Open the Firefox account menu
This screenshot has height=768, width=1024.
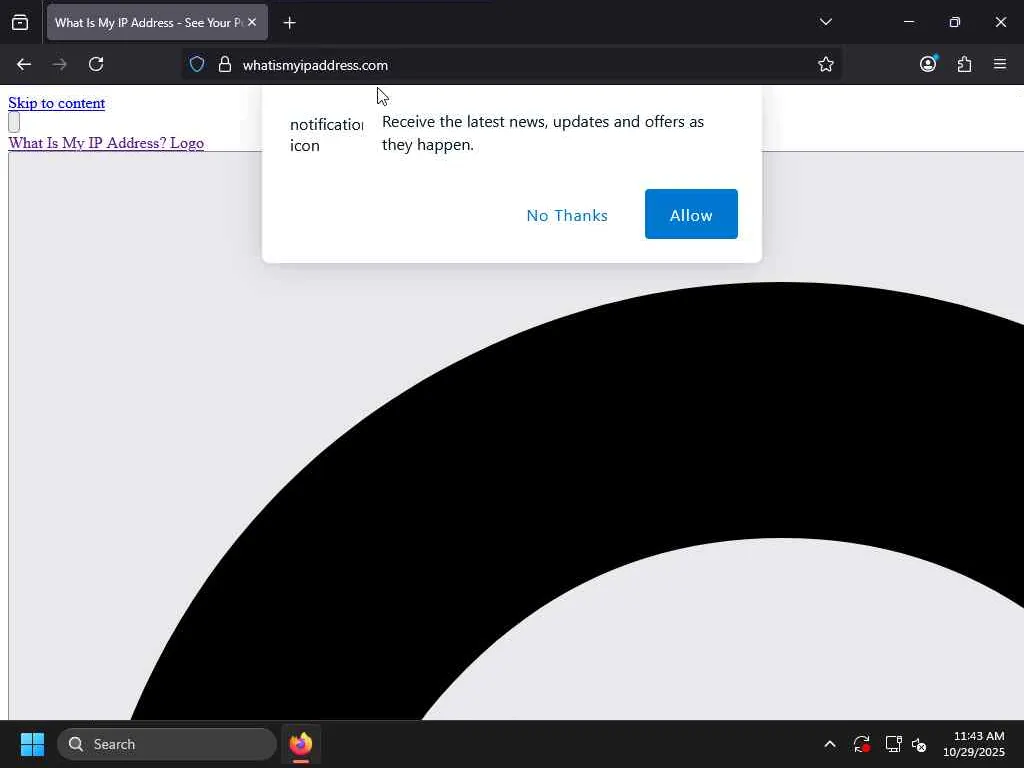coord(928,63)
